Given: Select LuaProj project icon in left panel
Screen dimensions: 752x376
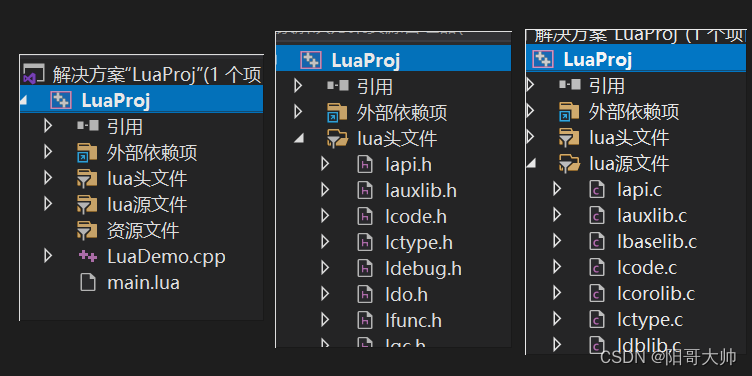Looking at the screenshot, I should (60, 100).
